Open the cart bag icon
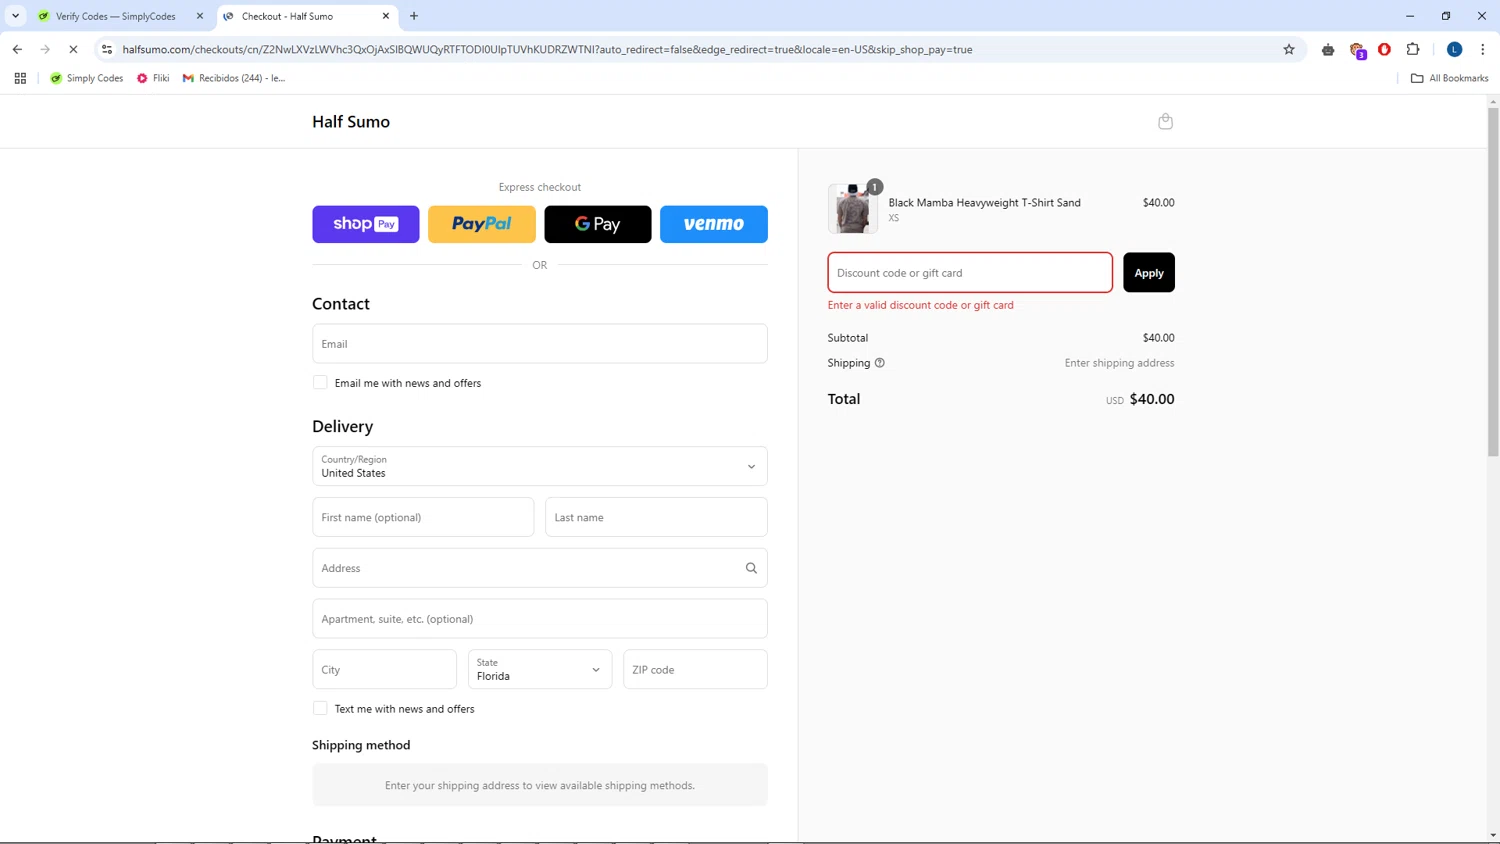The image size is (1500, 844). (x=1165, y=121)
